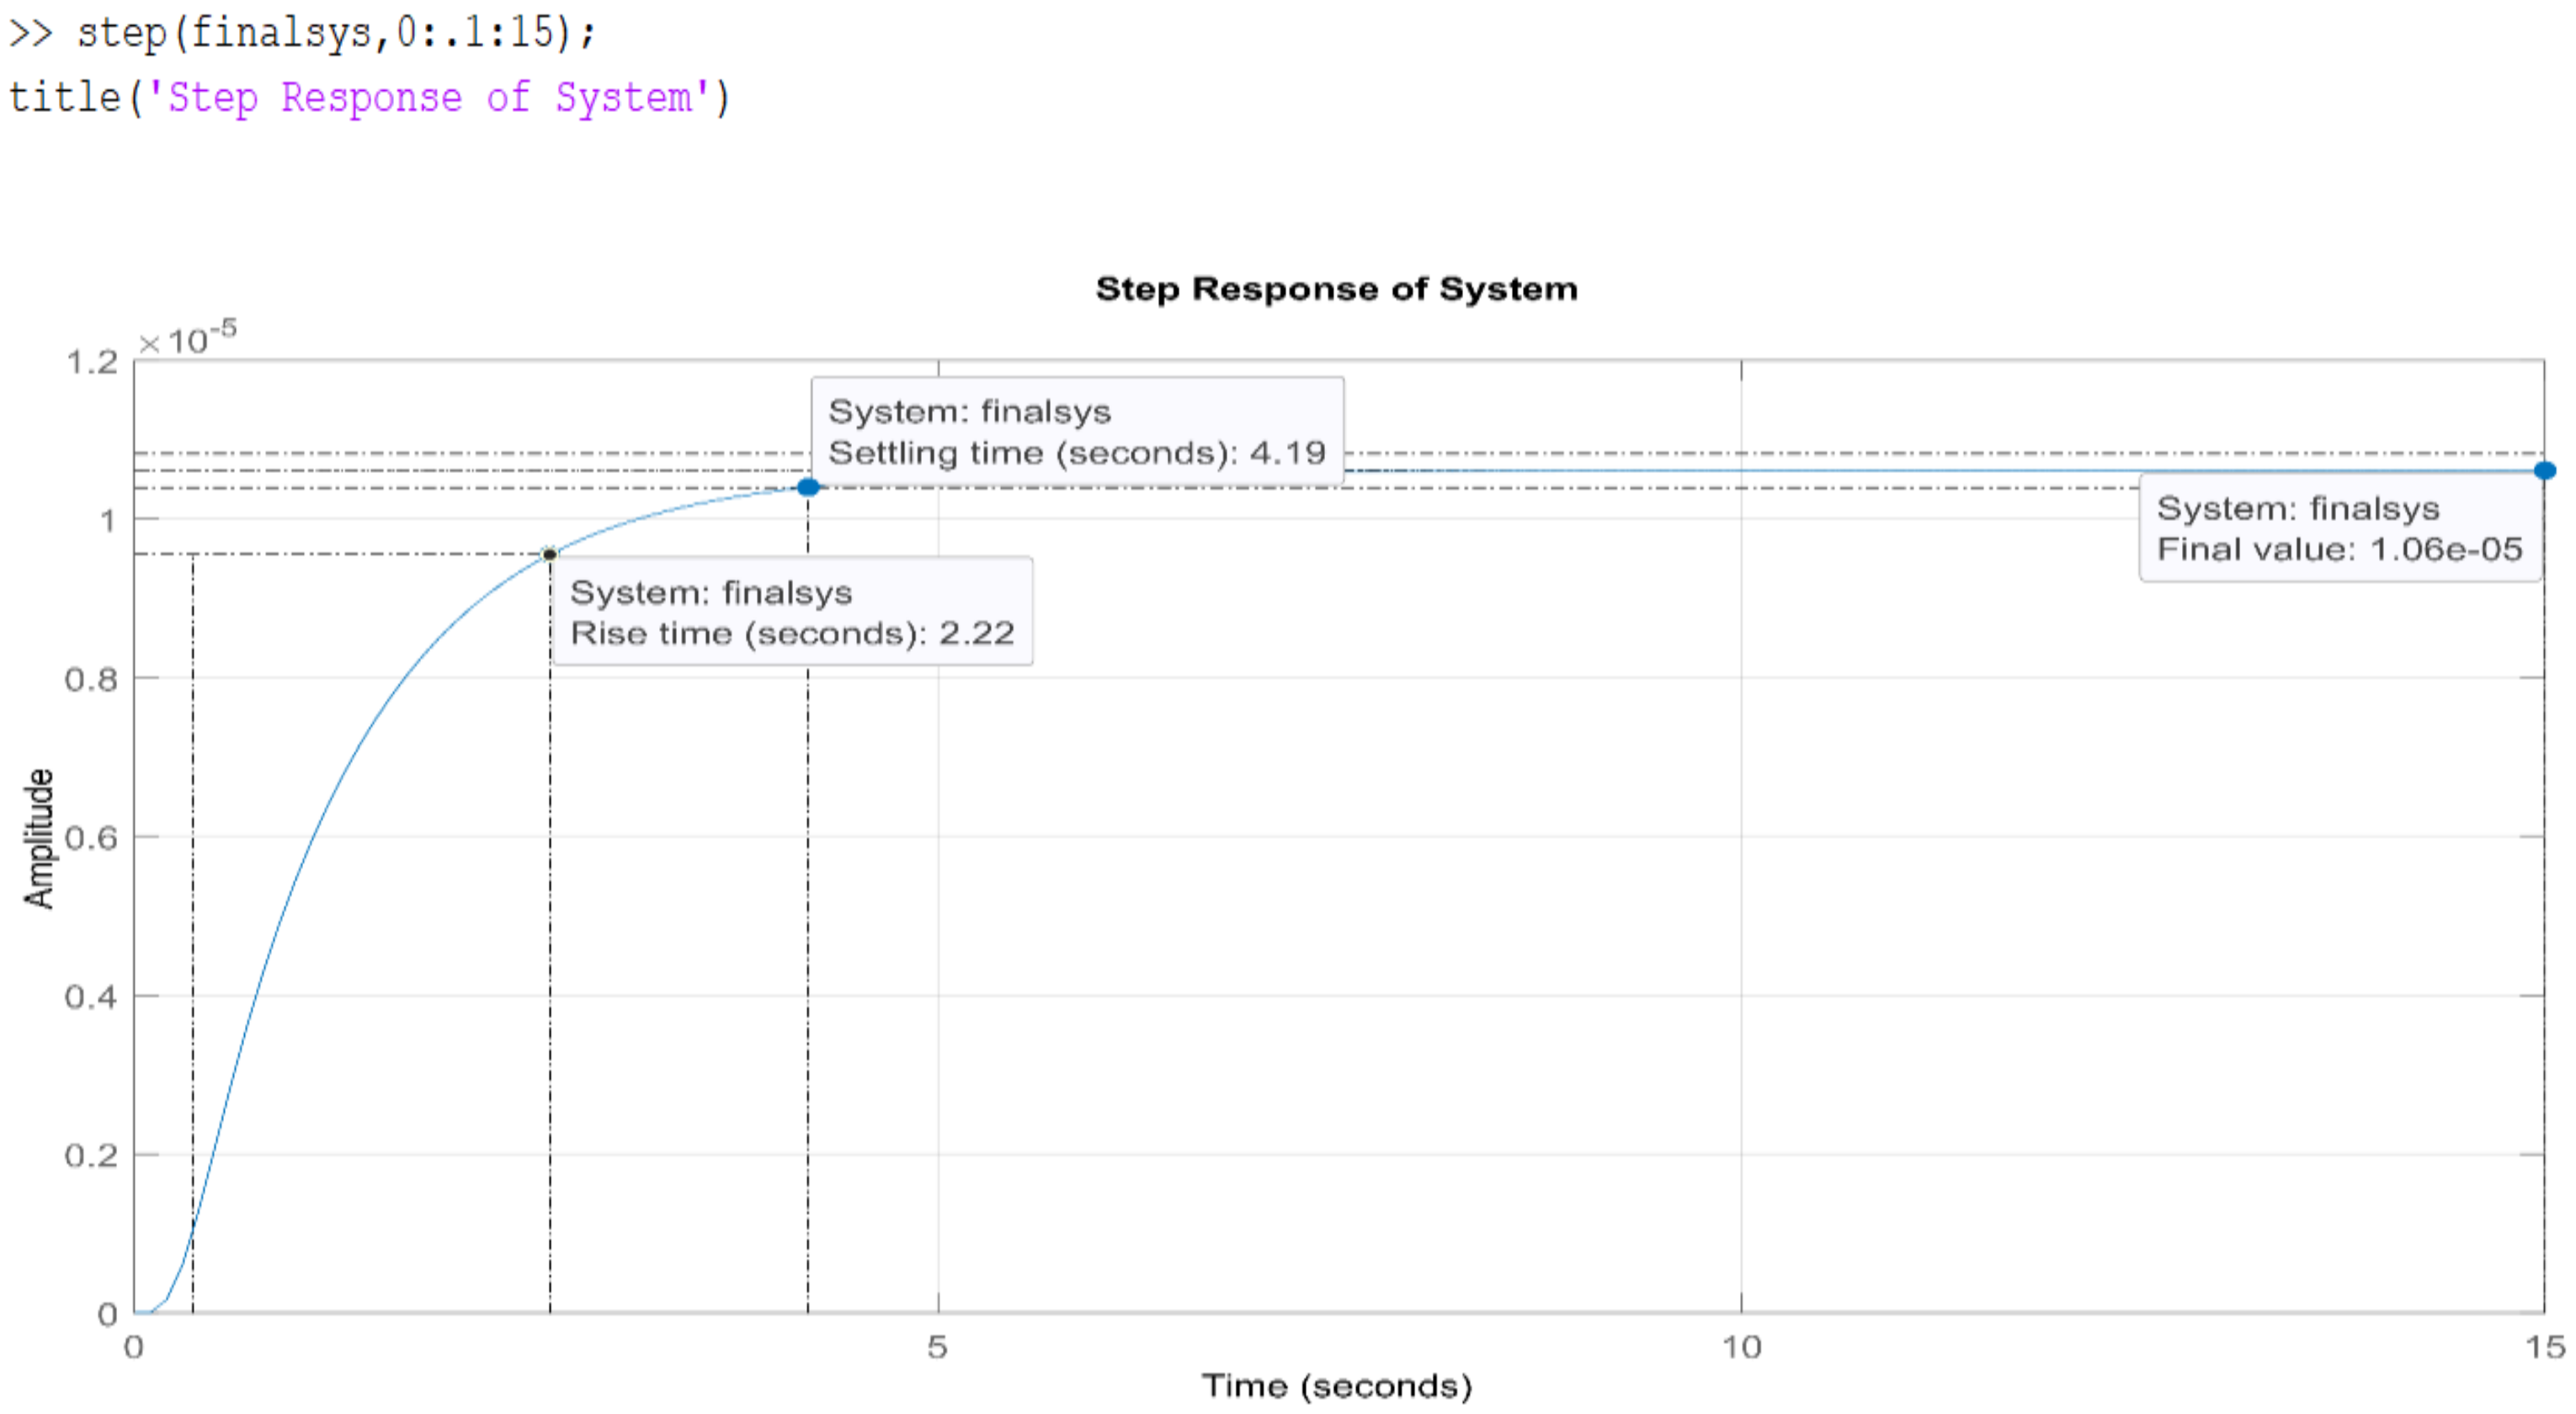This screenshot has width=2576, height=1414.
Task: Click the ×10⁻⁵ exponent label
Action: point(188,338)
